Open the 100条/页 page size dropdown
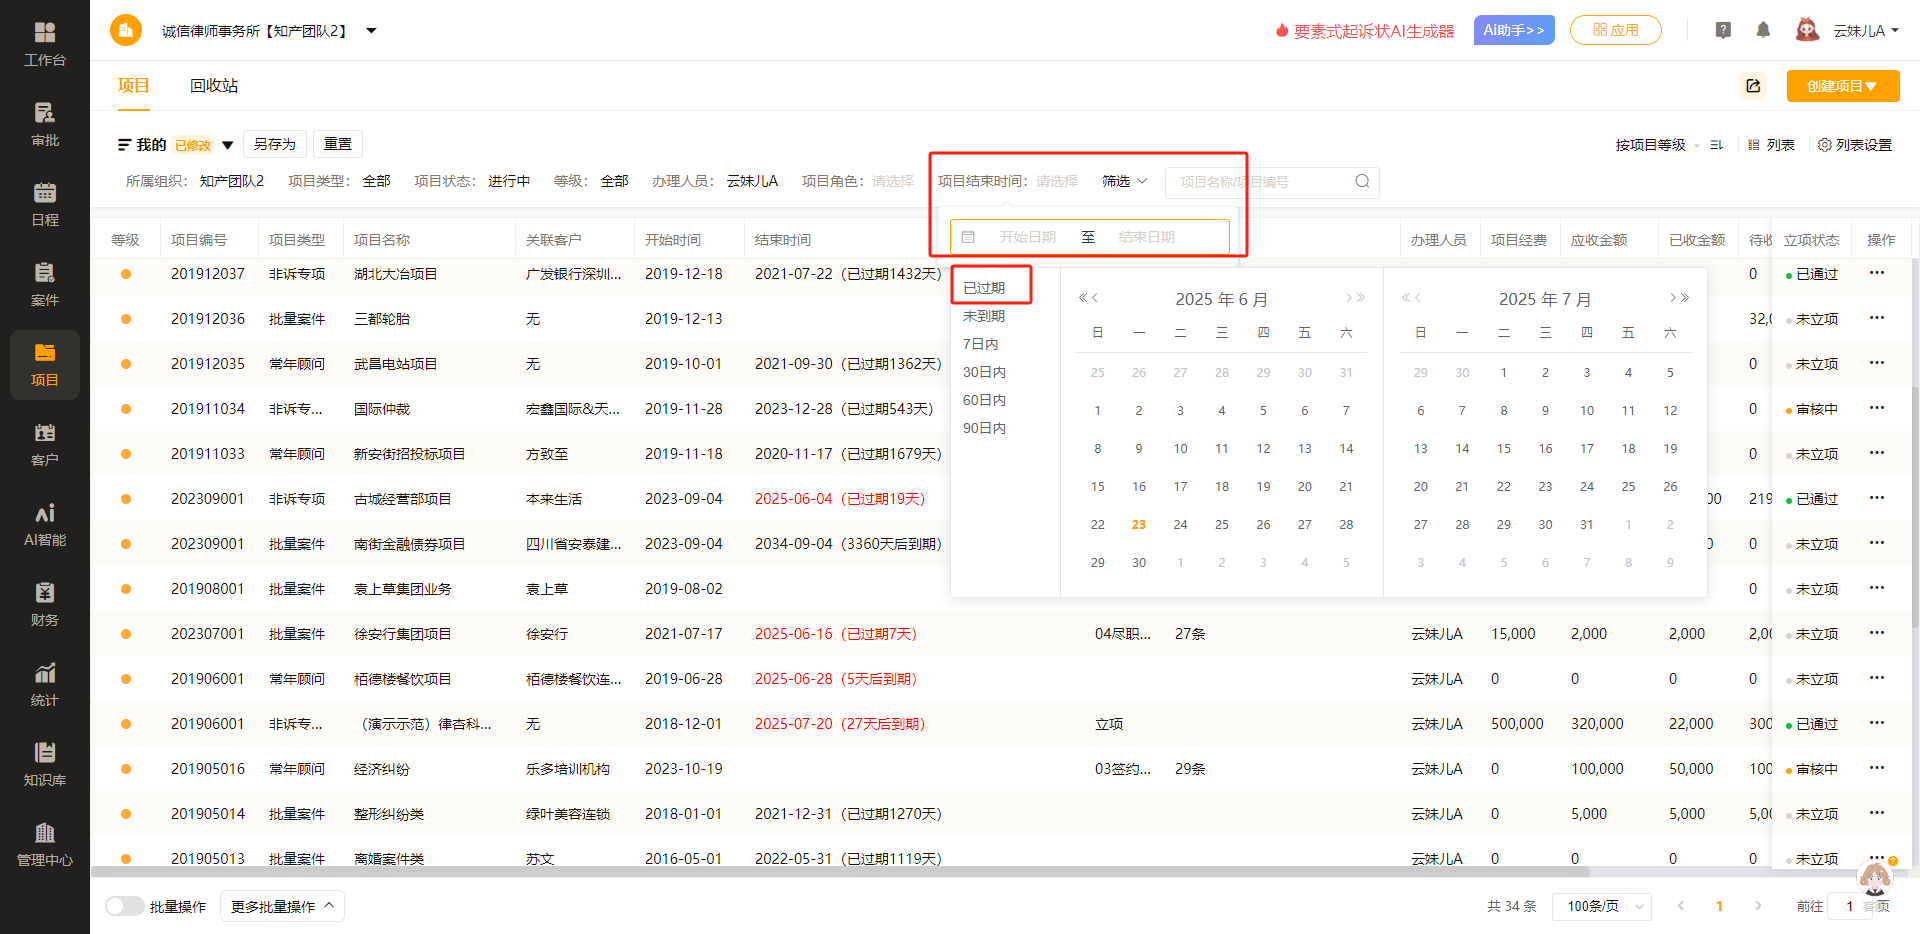Screen dimensions: 1920x934 1602,906
